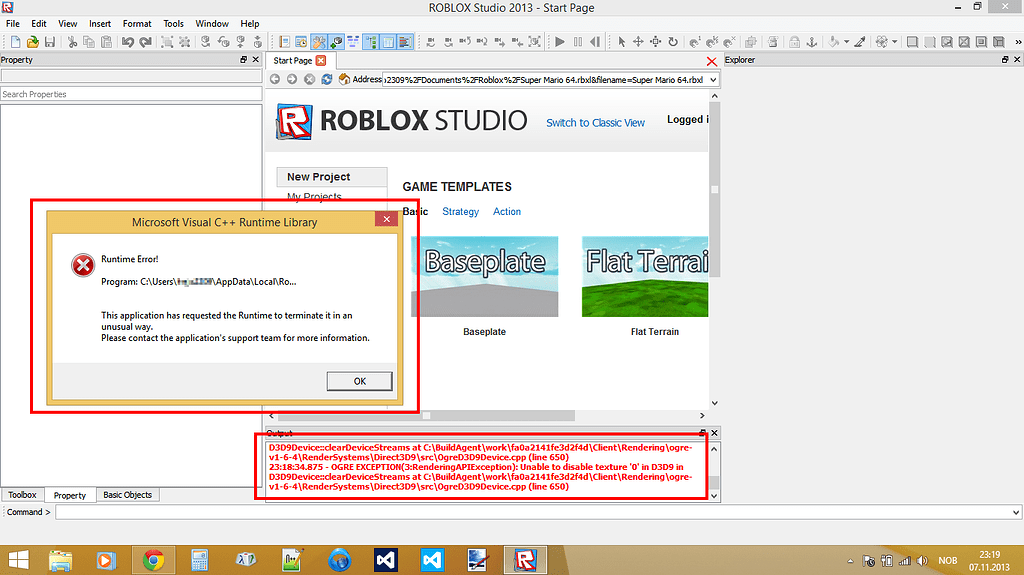Click the browser Stop icon
Viewport: 1024px width, 575px height.
310,79
